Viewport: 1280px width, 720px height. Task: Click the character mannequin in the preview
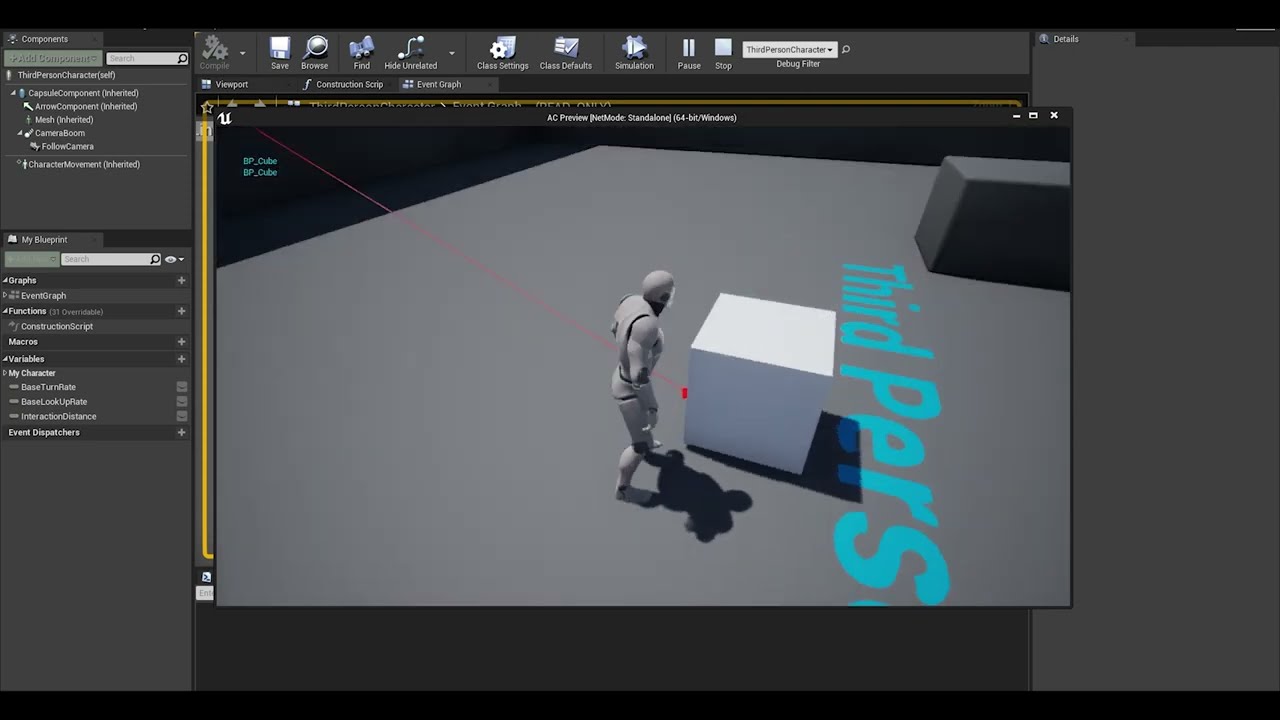coord(640,385)
